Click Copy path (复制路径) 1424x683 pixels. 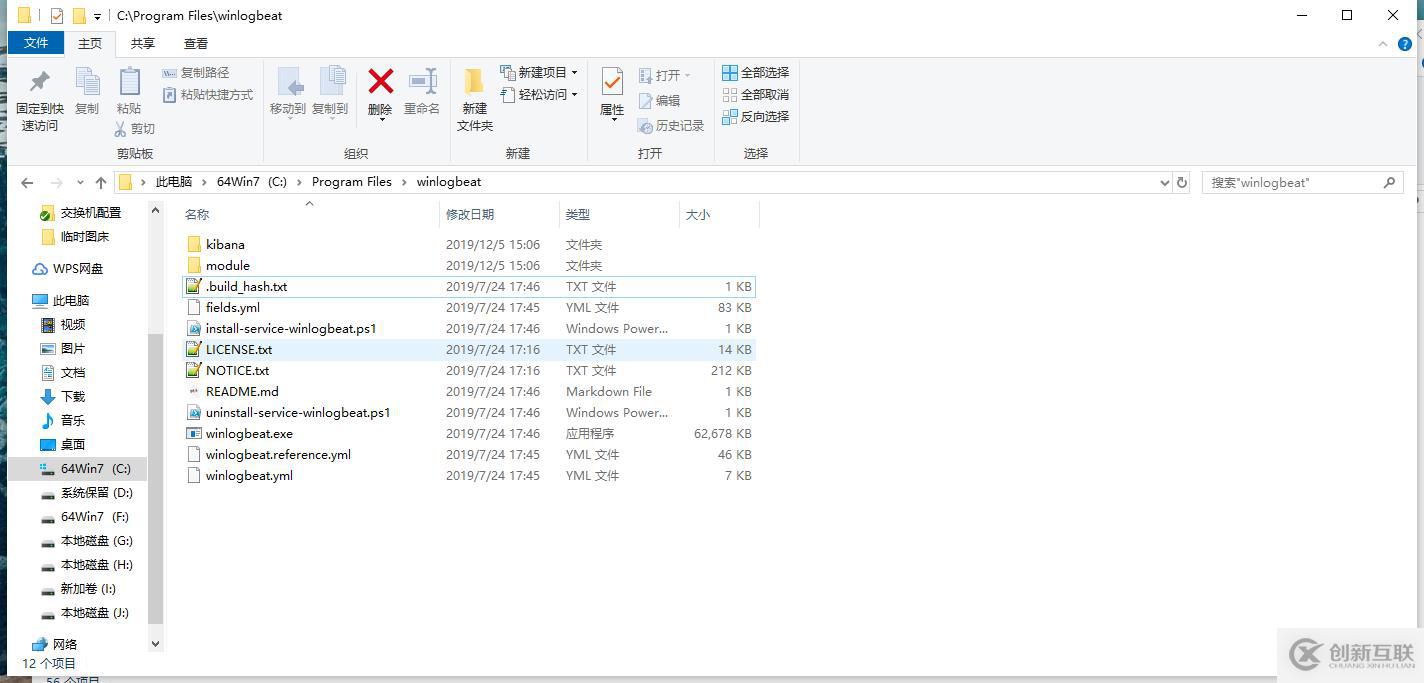click(196, 72)
